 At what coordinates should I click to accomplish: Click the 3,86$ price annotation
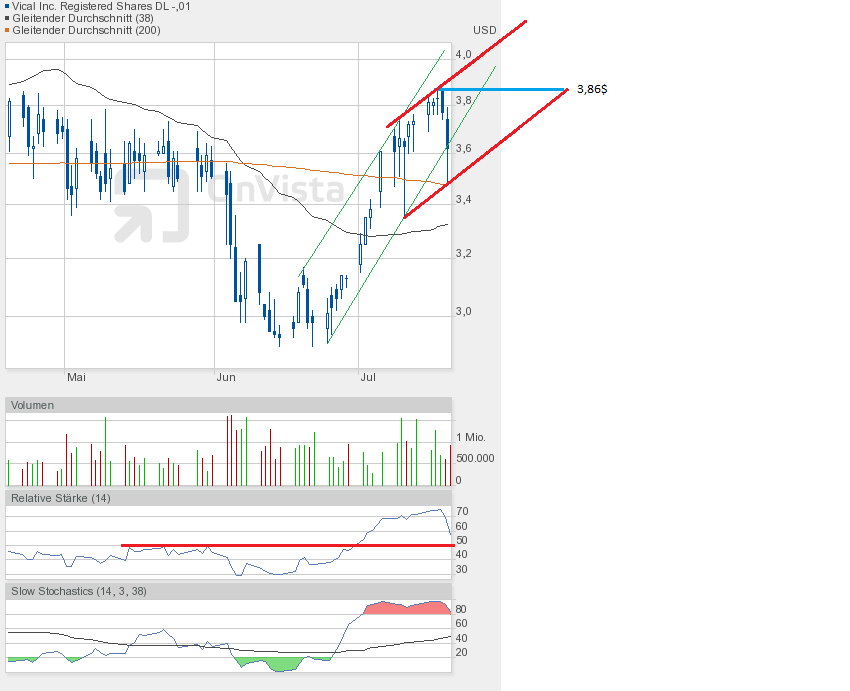[x=592, y=89]
